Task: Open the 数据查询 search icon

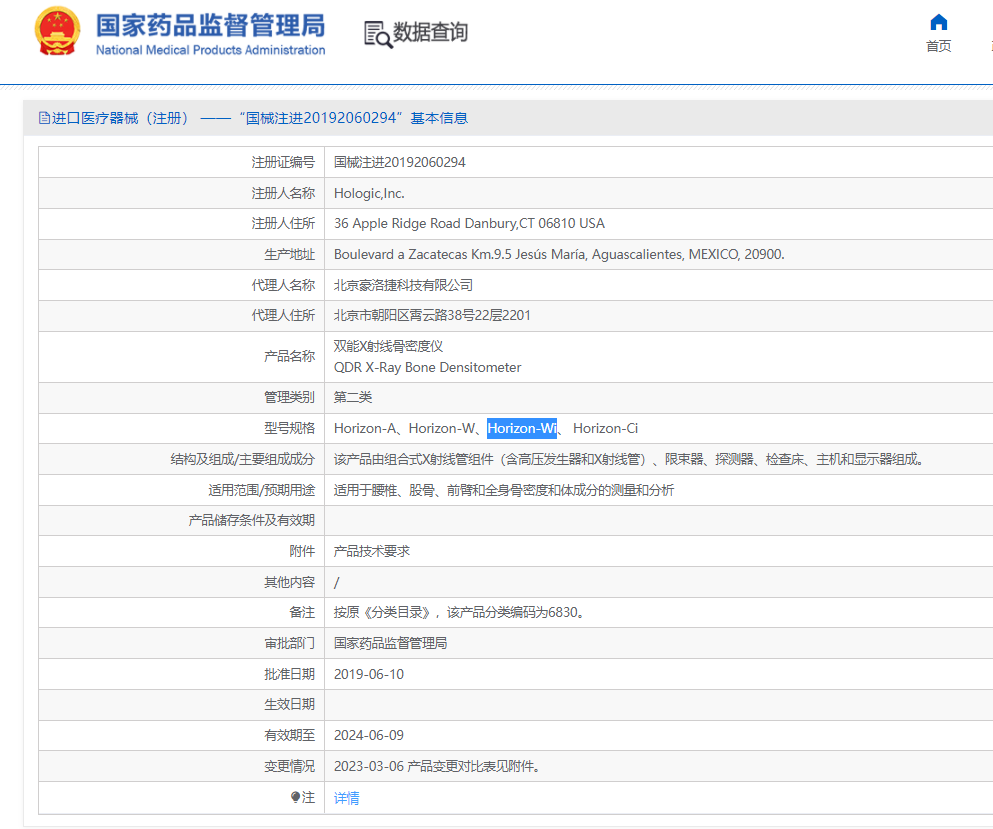Action: tap(378, 34)
